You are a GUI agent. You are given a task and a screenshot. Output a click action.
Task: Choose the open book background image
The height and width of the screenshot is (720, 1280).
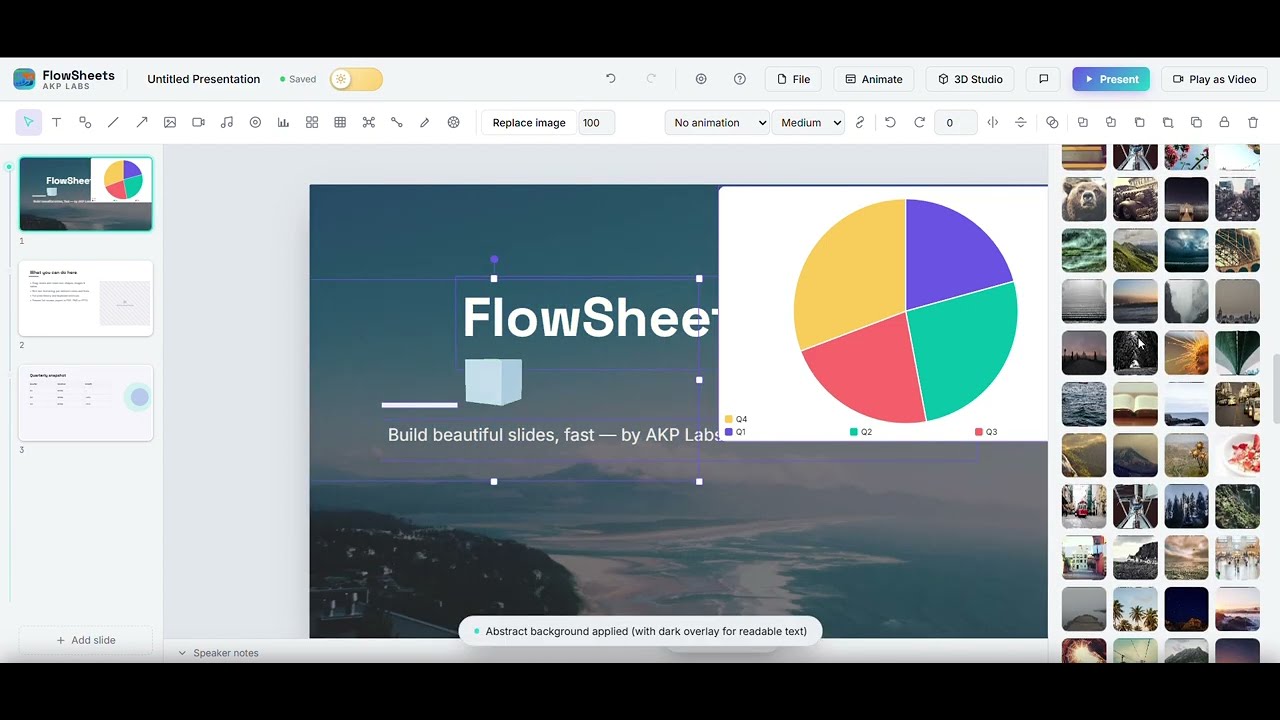(1135, 404)
